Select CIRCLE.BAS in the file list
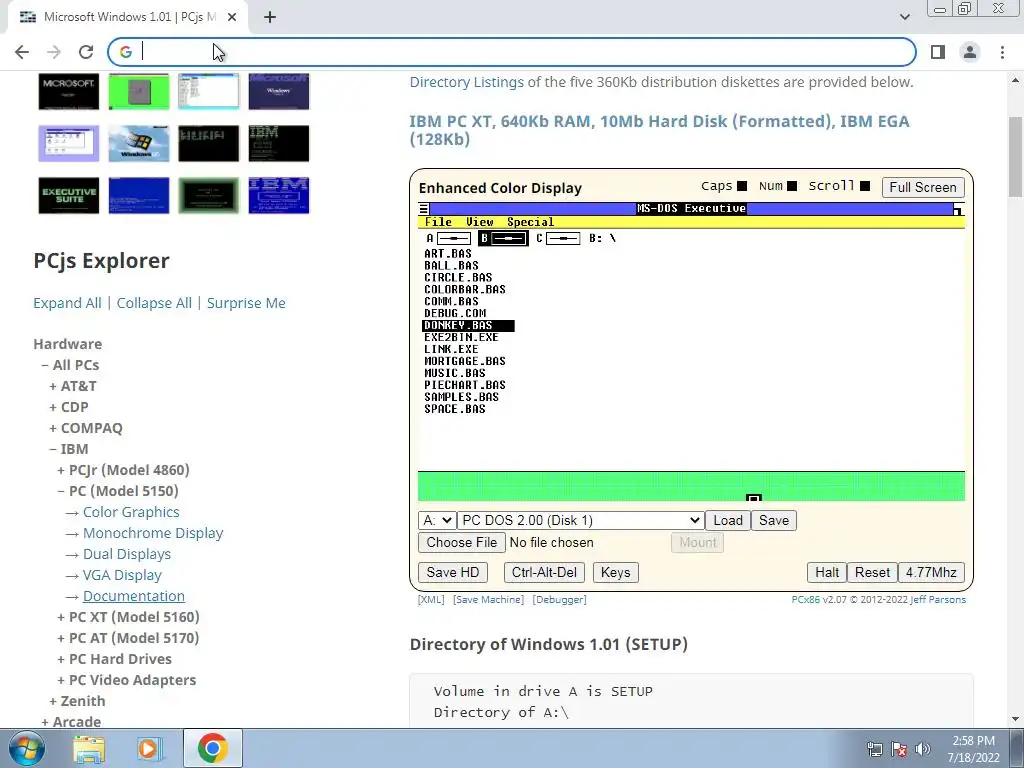The height and width of the screenshot is (768, 1024). click(458, 278)
